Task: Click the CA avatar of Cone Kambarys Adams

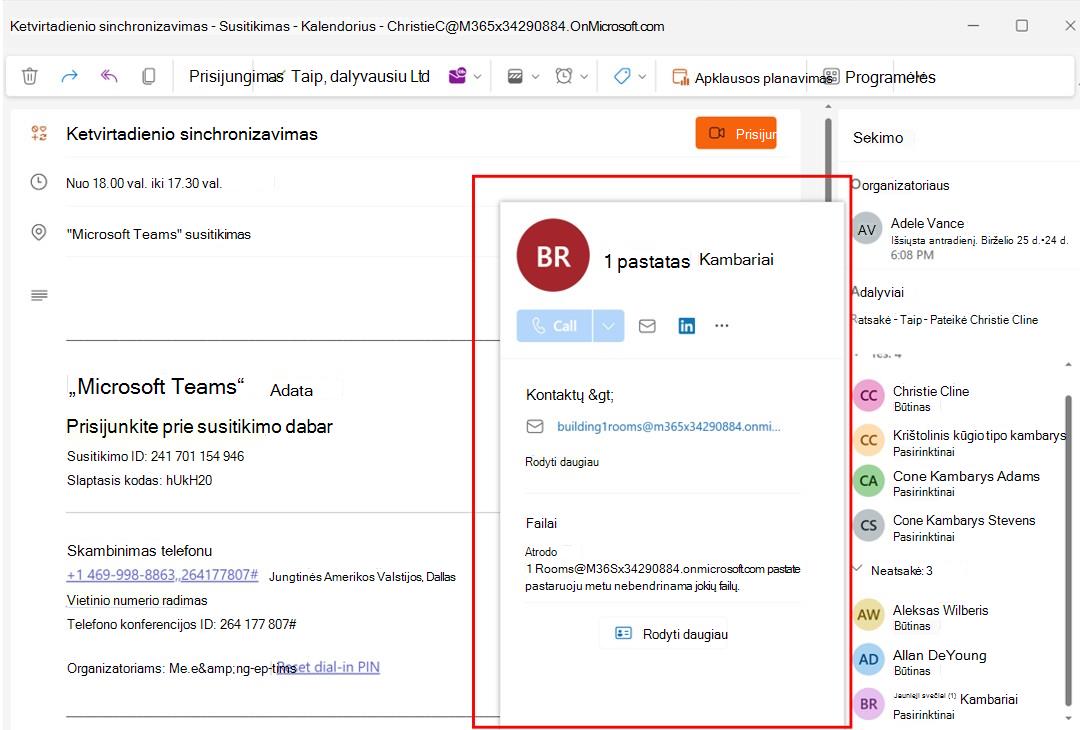Action: point(869,481)
